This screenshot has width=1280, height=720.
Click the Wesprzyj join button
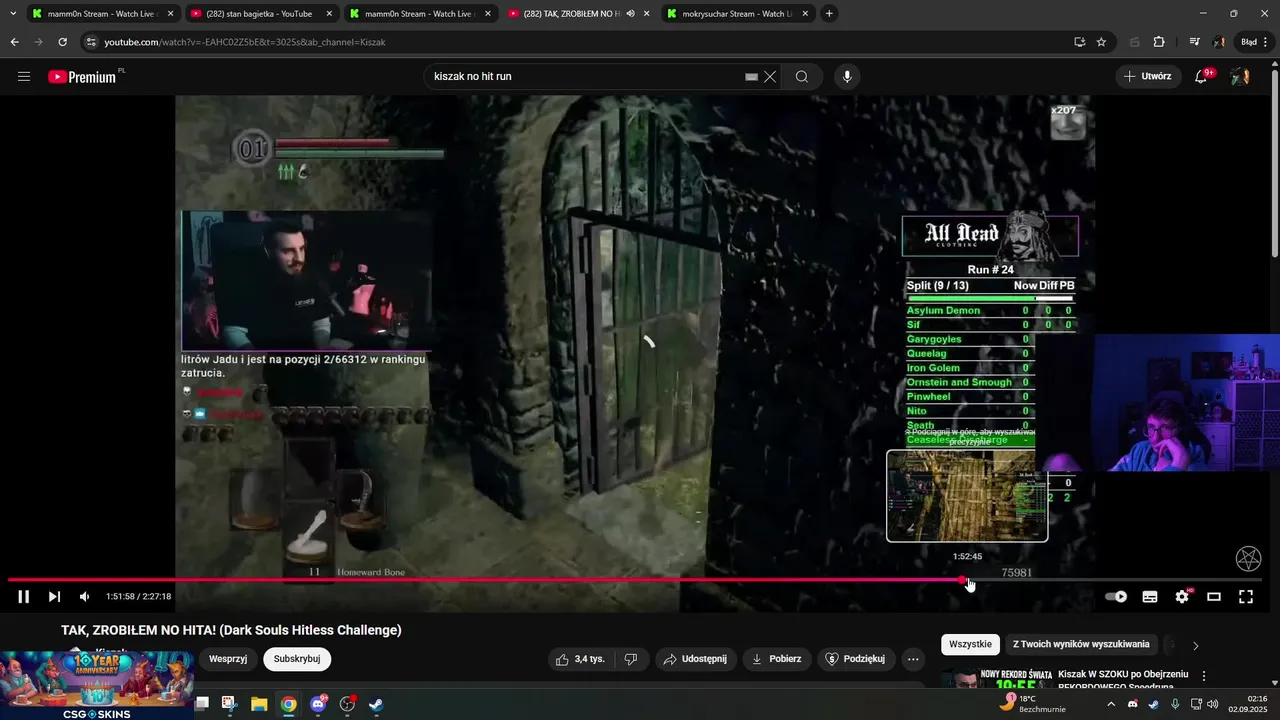pyautogui.click(x=228, y=659)
